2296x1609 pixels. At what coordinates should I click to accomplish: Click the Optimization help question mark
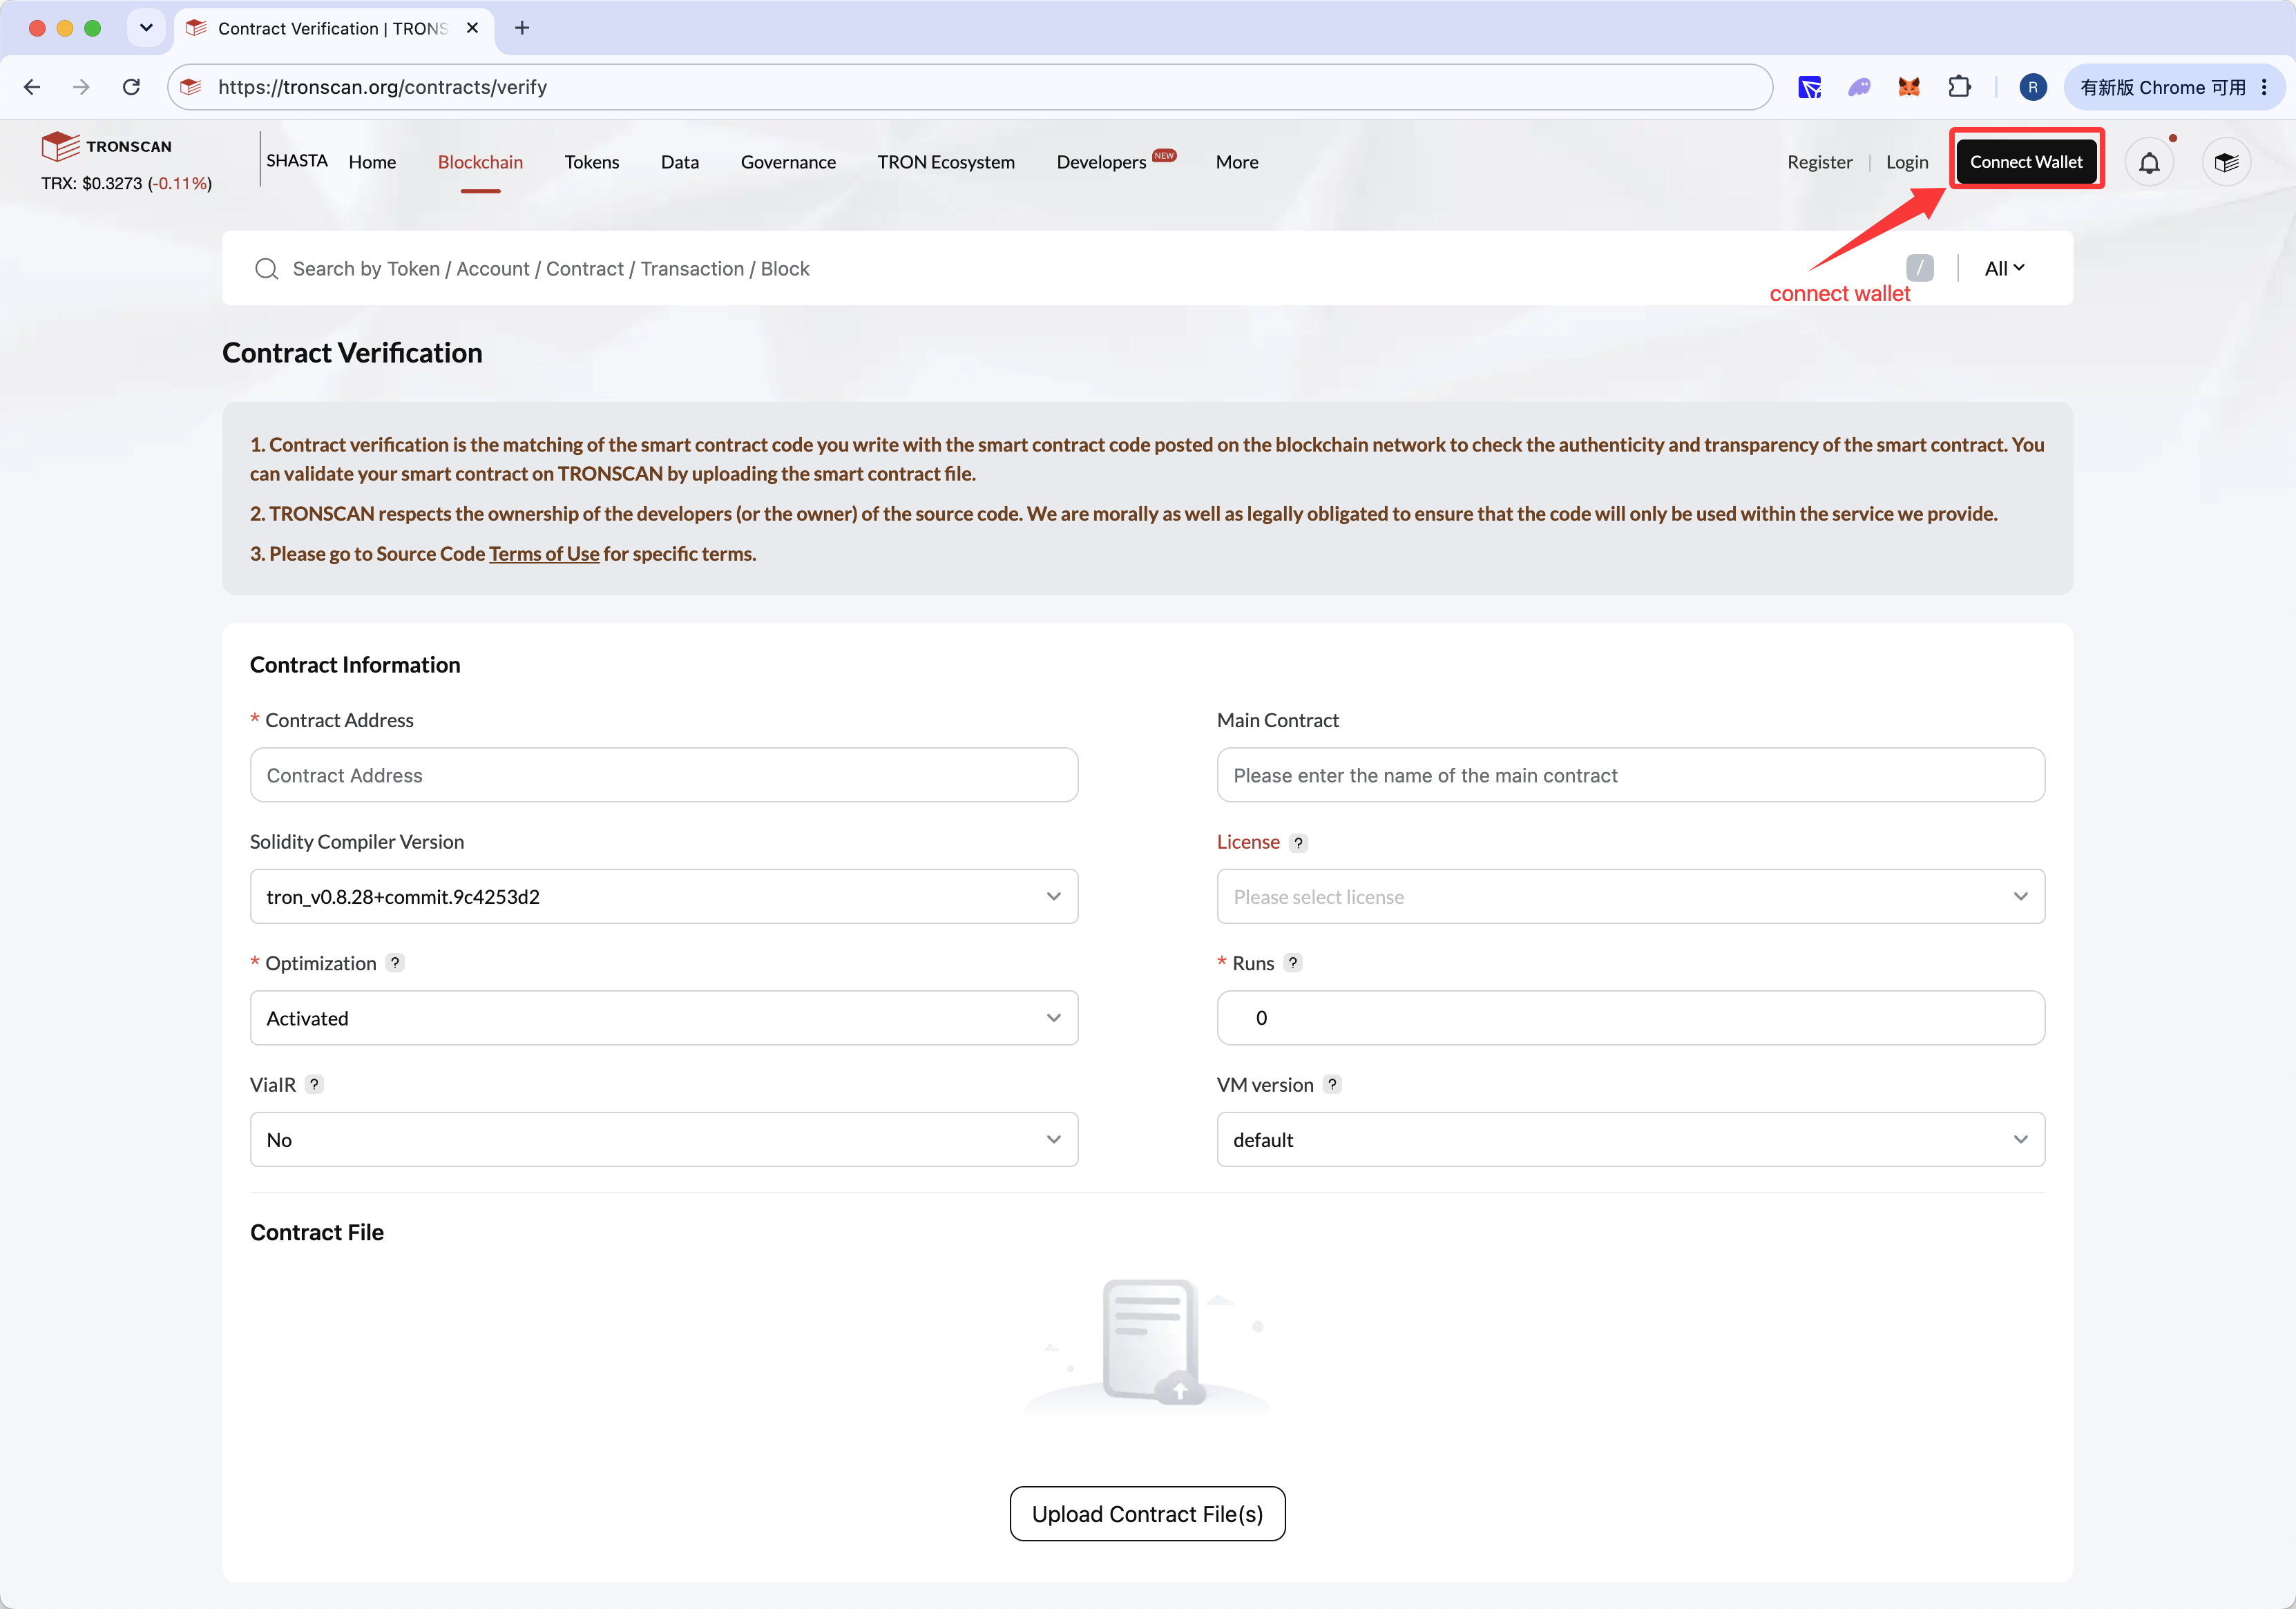(395, 963)
